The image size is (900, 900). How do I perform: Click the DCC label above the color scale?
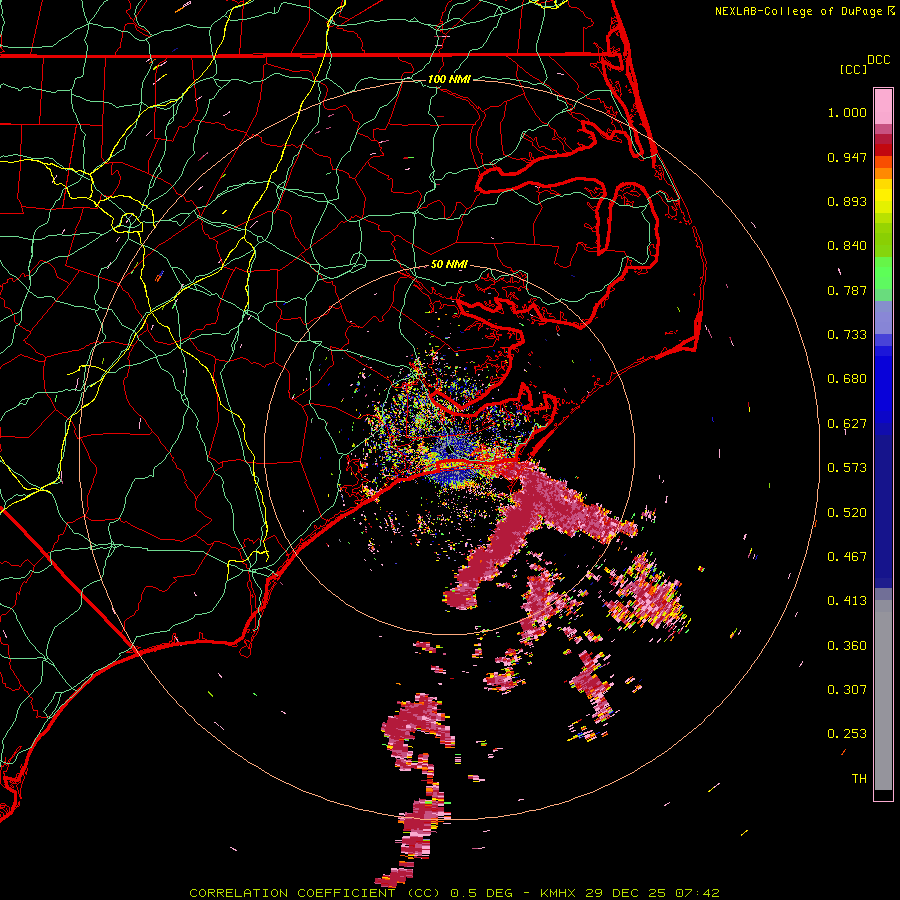[x=879, y=60]
